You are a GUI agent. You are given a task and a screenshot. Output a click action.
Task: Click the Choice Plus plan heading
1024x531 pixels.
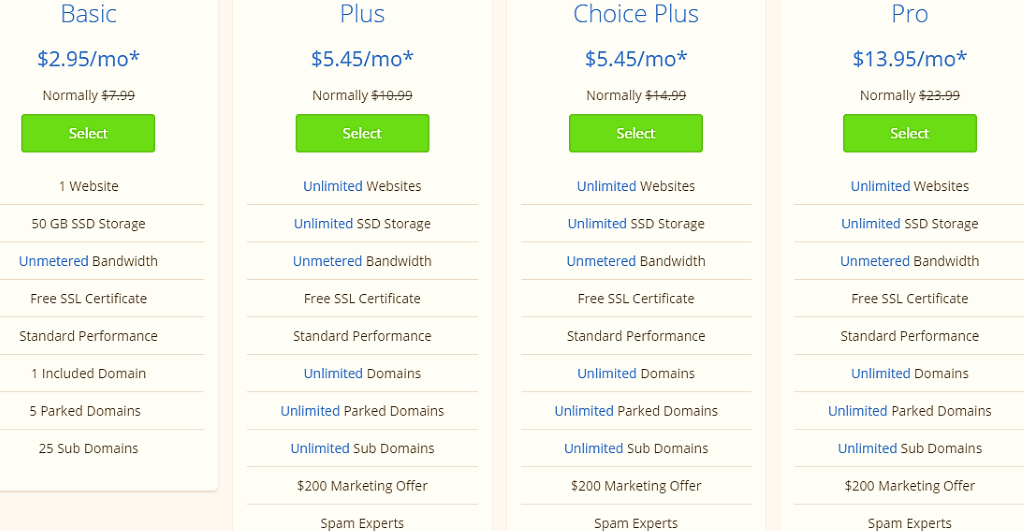click(636, 14)
